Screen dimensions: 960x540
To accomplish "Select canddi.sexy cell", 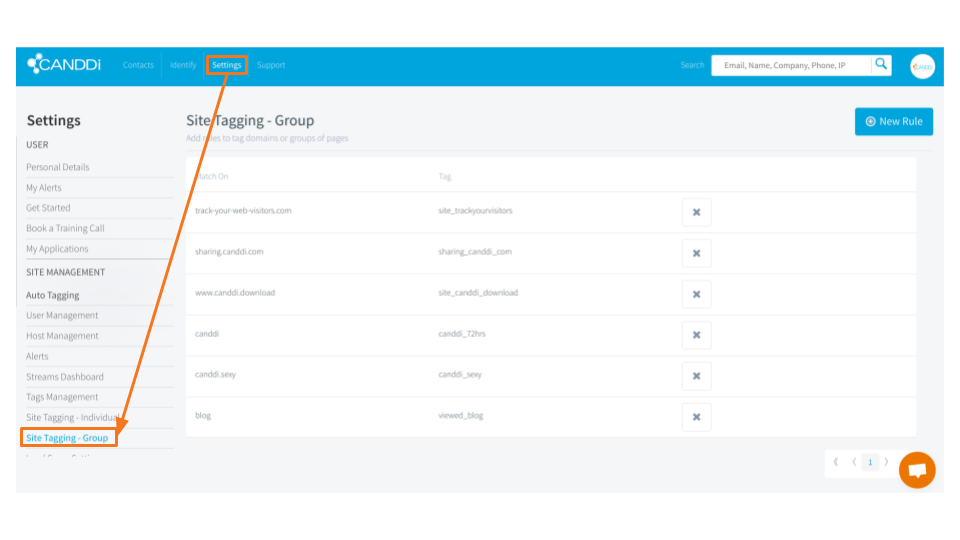I will tap(215, 374).
